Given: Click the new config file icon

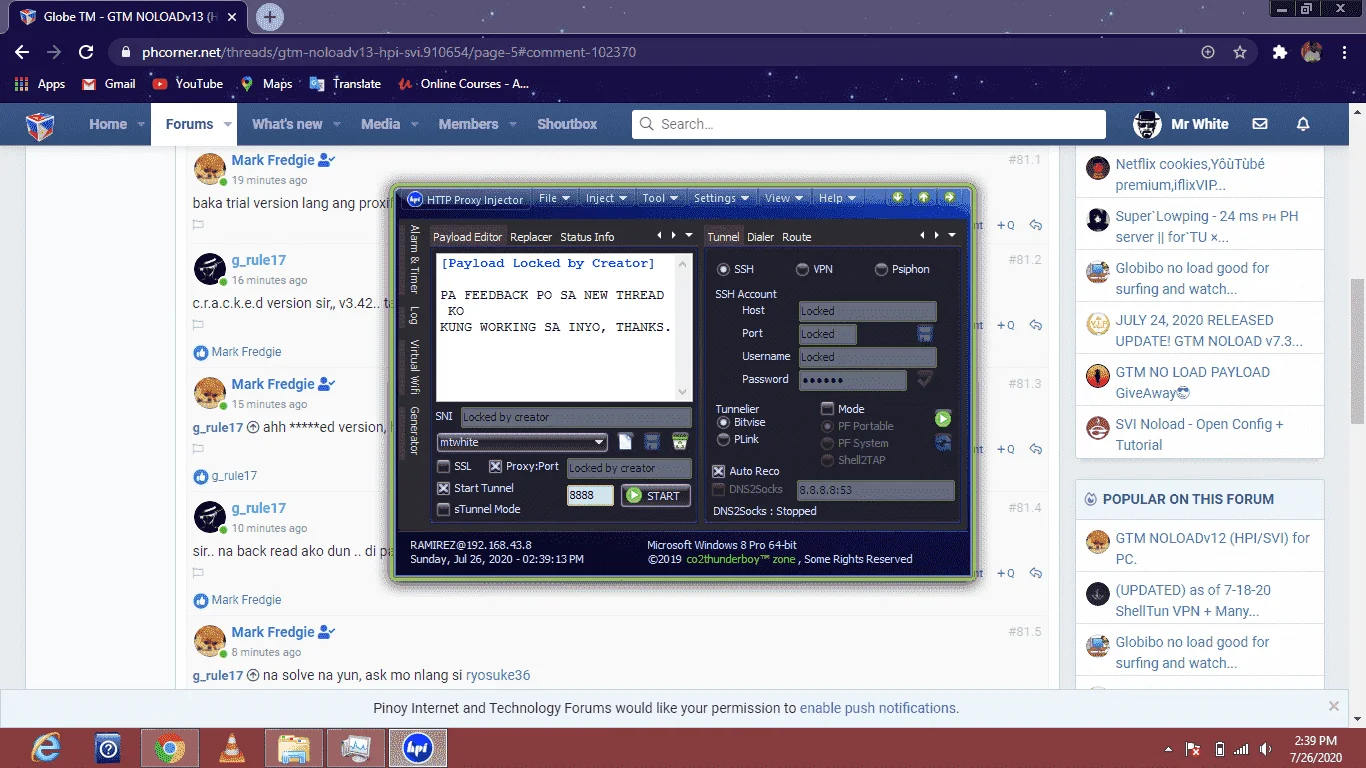Looking at the screenshot, I should point(626,441).
